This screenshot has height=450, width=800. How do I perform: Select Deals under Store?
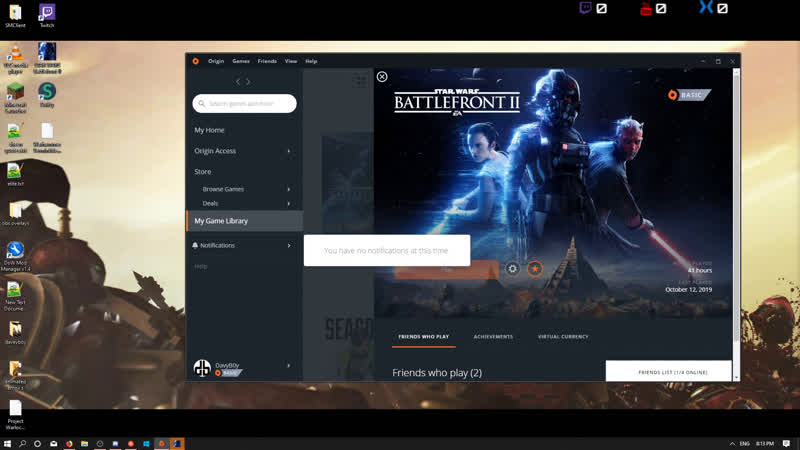coord(210,204)
